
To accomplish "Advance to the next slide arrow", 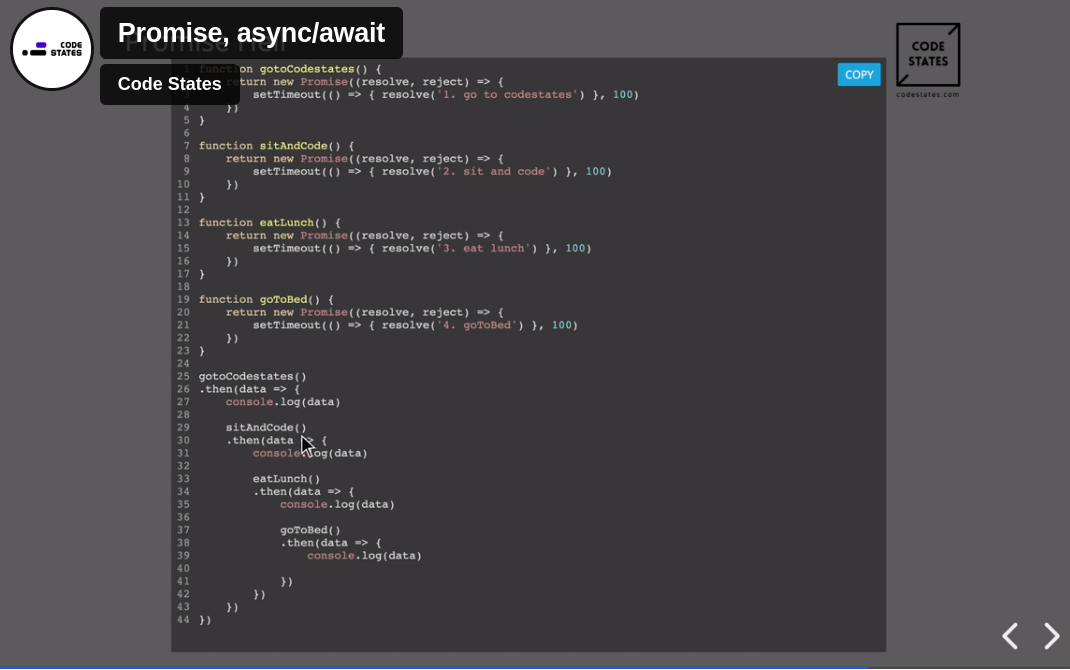I will (1052, 636).
